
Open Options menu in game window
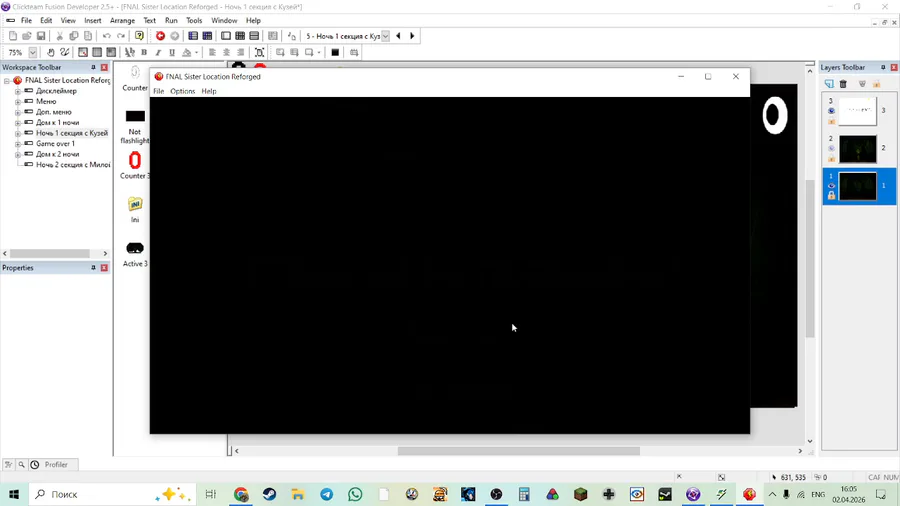[183, 91]
